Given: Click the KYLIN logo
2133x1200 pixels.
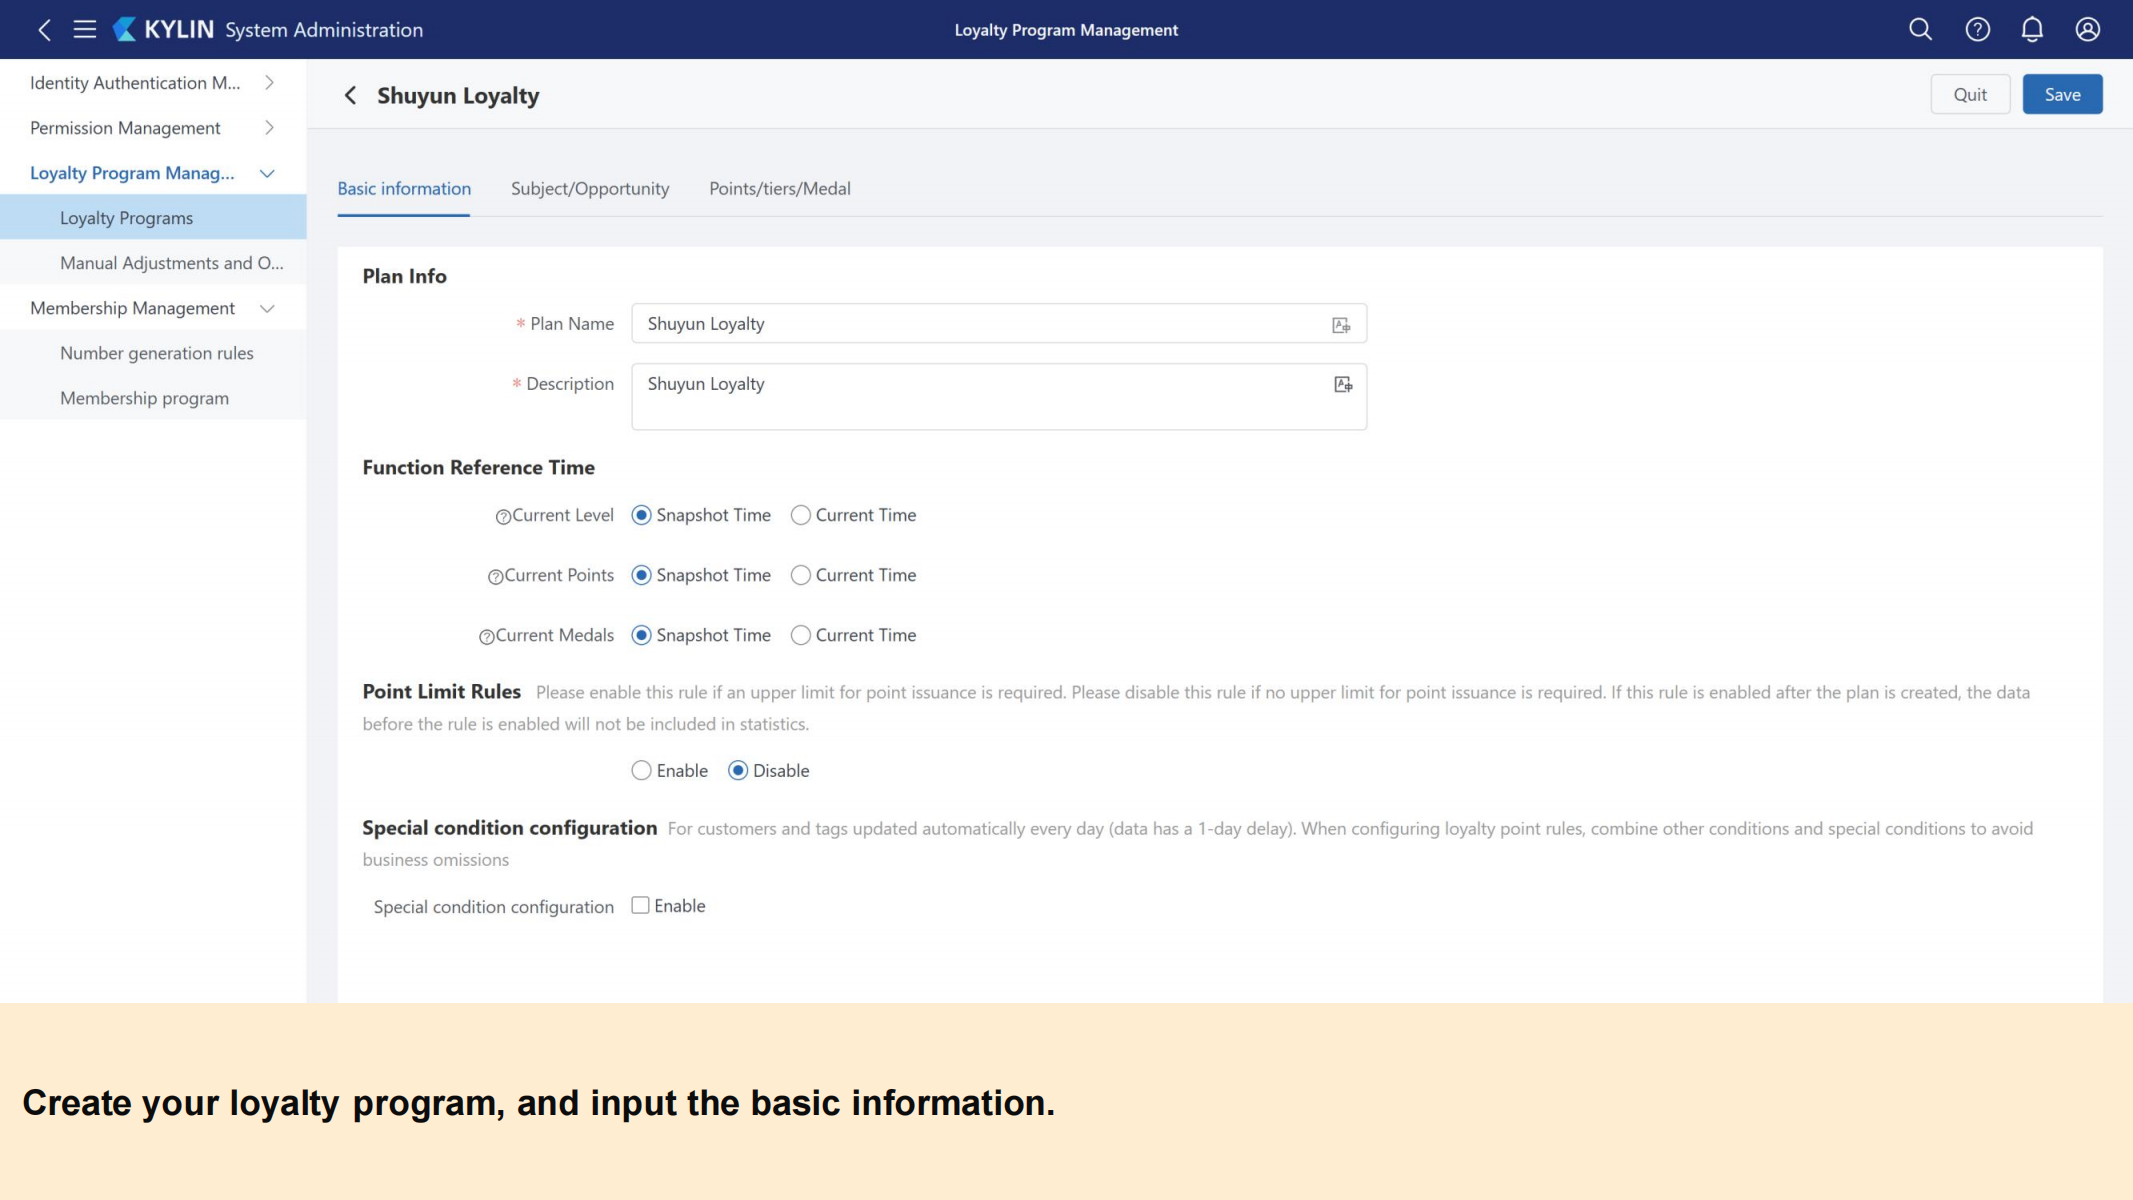Looking at the screenshot, I should [x=163, y=30].
